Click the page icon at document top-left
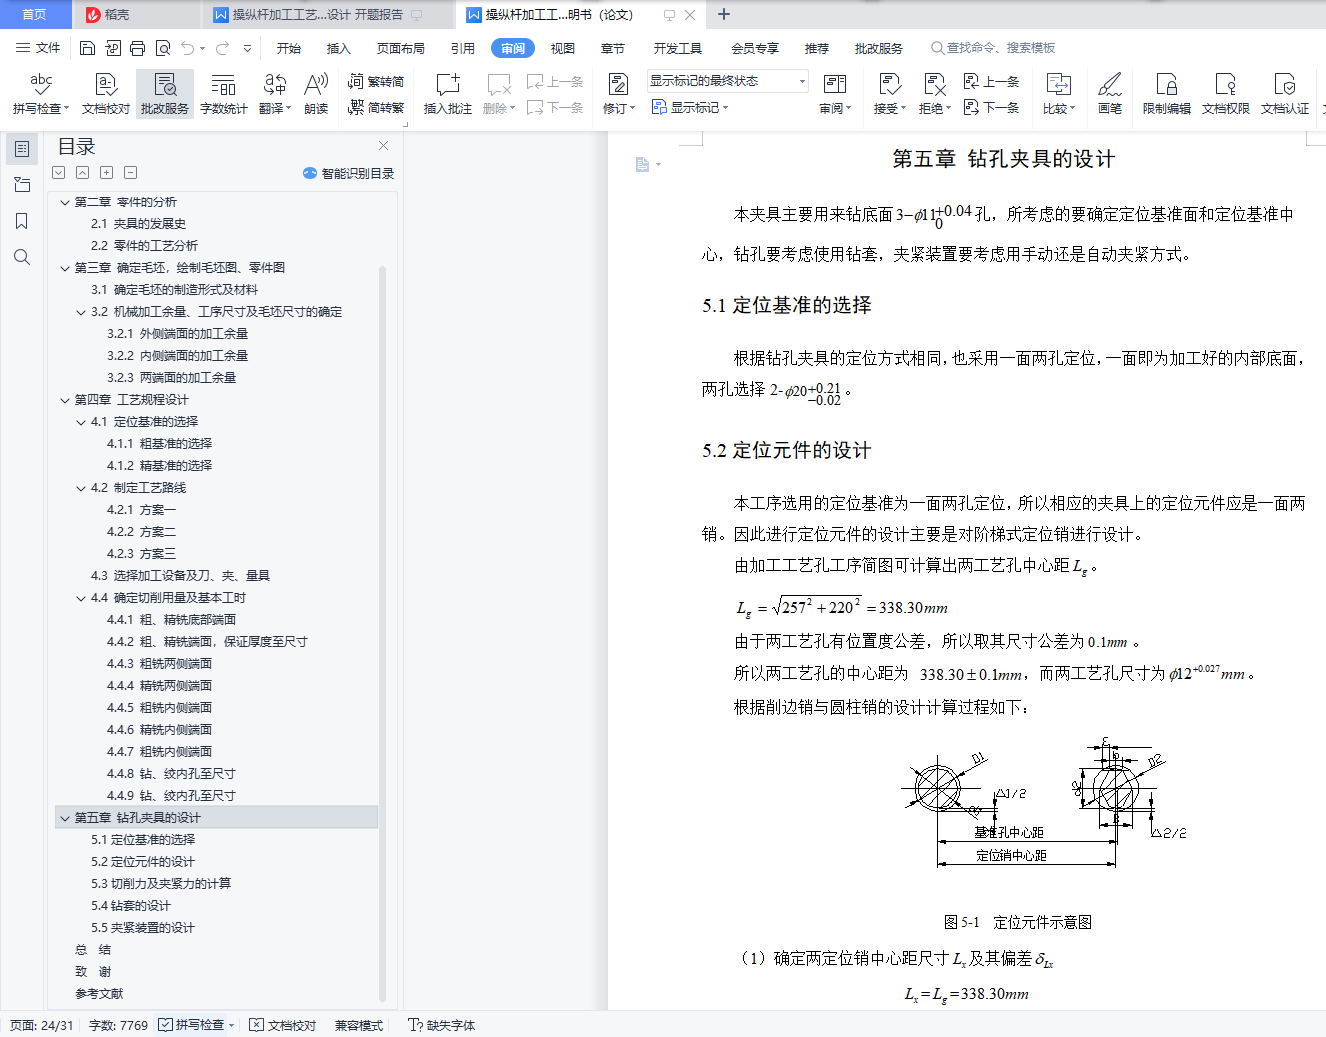Screen dimensions: 1326x1037 [x=642, y=164]
